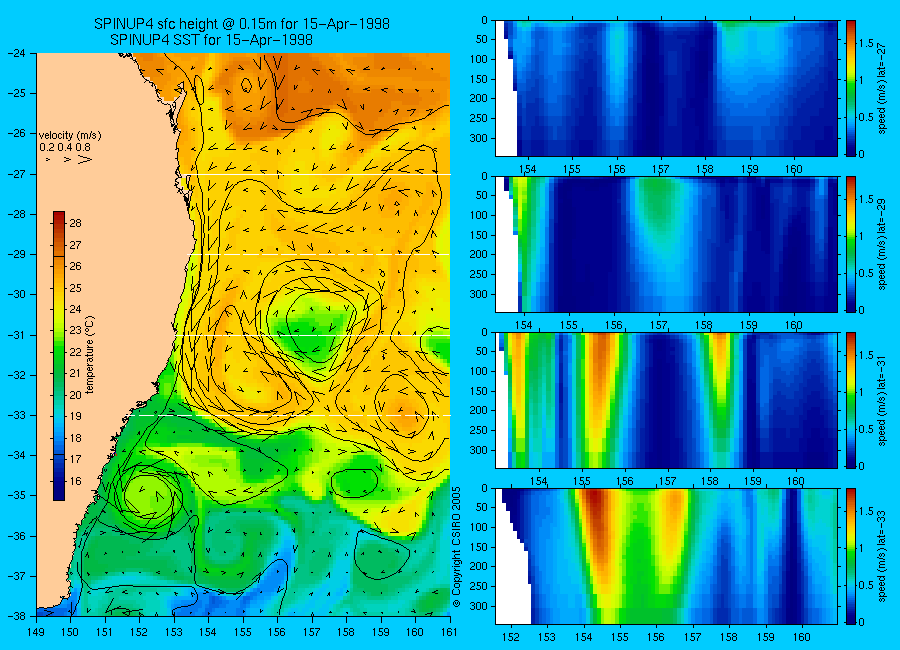Click the 'speed (m/s) lat=-31' label

(882, 400)
